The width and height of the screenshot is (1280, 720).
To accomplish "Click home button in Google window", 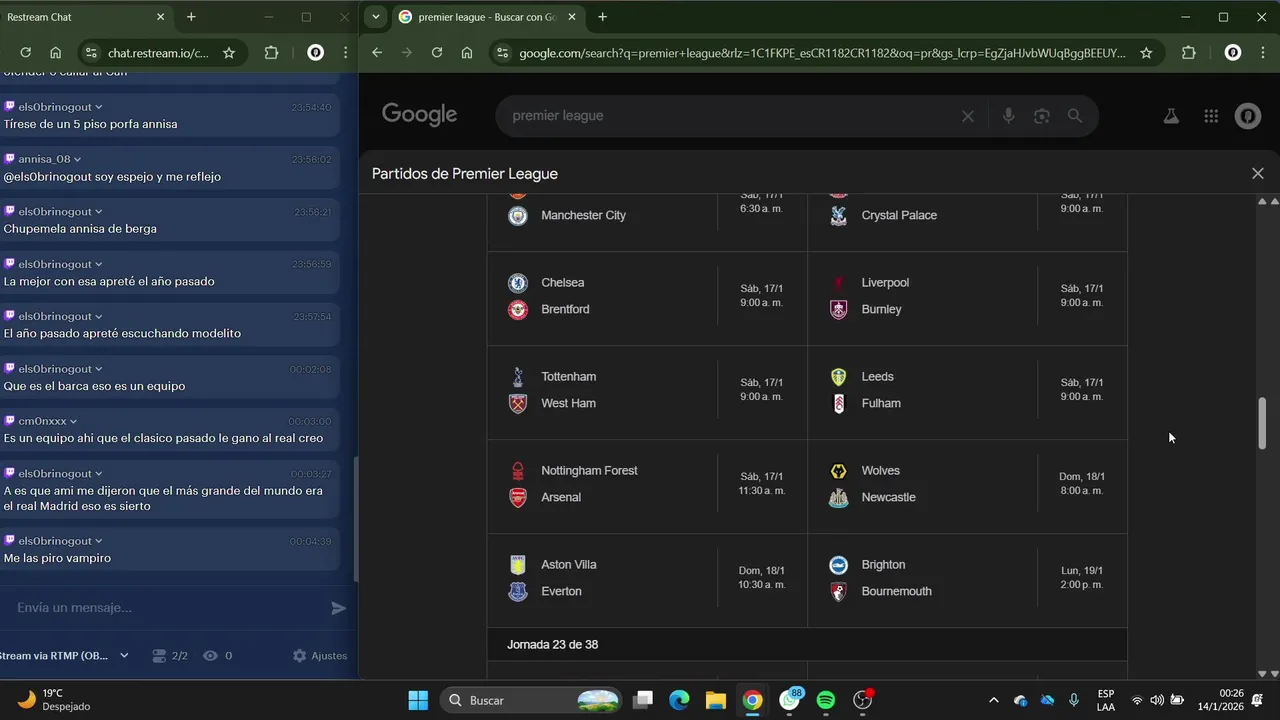I will [x=467, y=53].
